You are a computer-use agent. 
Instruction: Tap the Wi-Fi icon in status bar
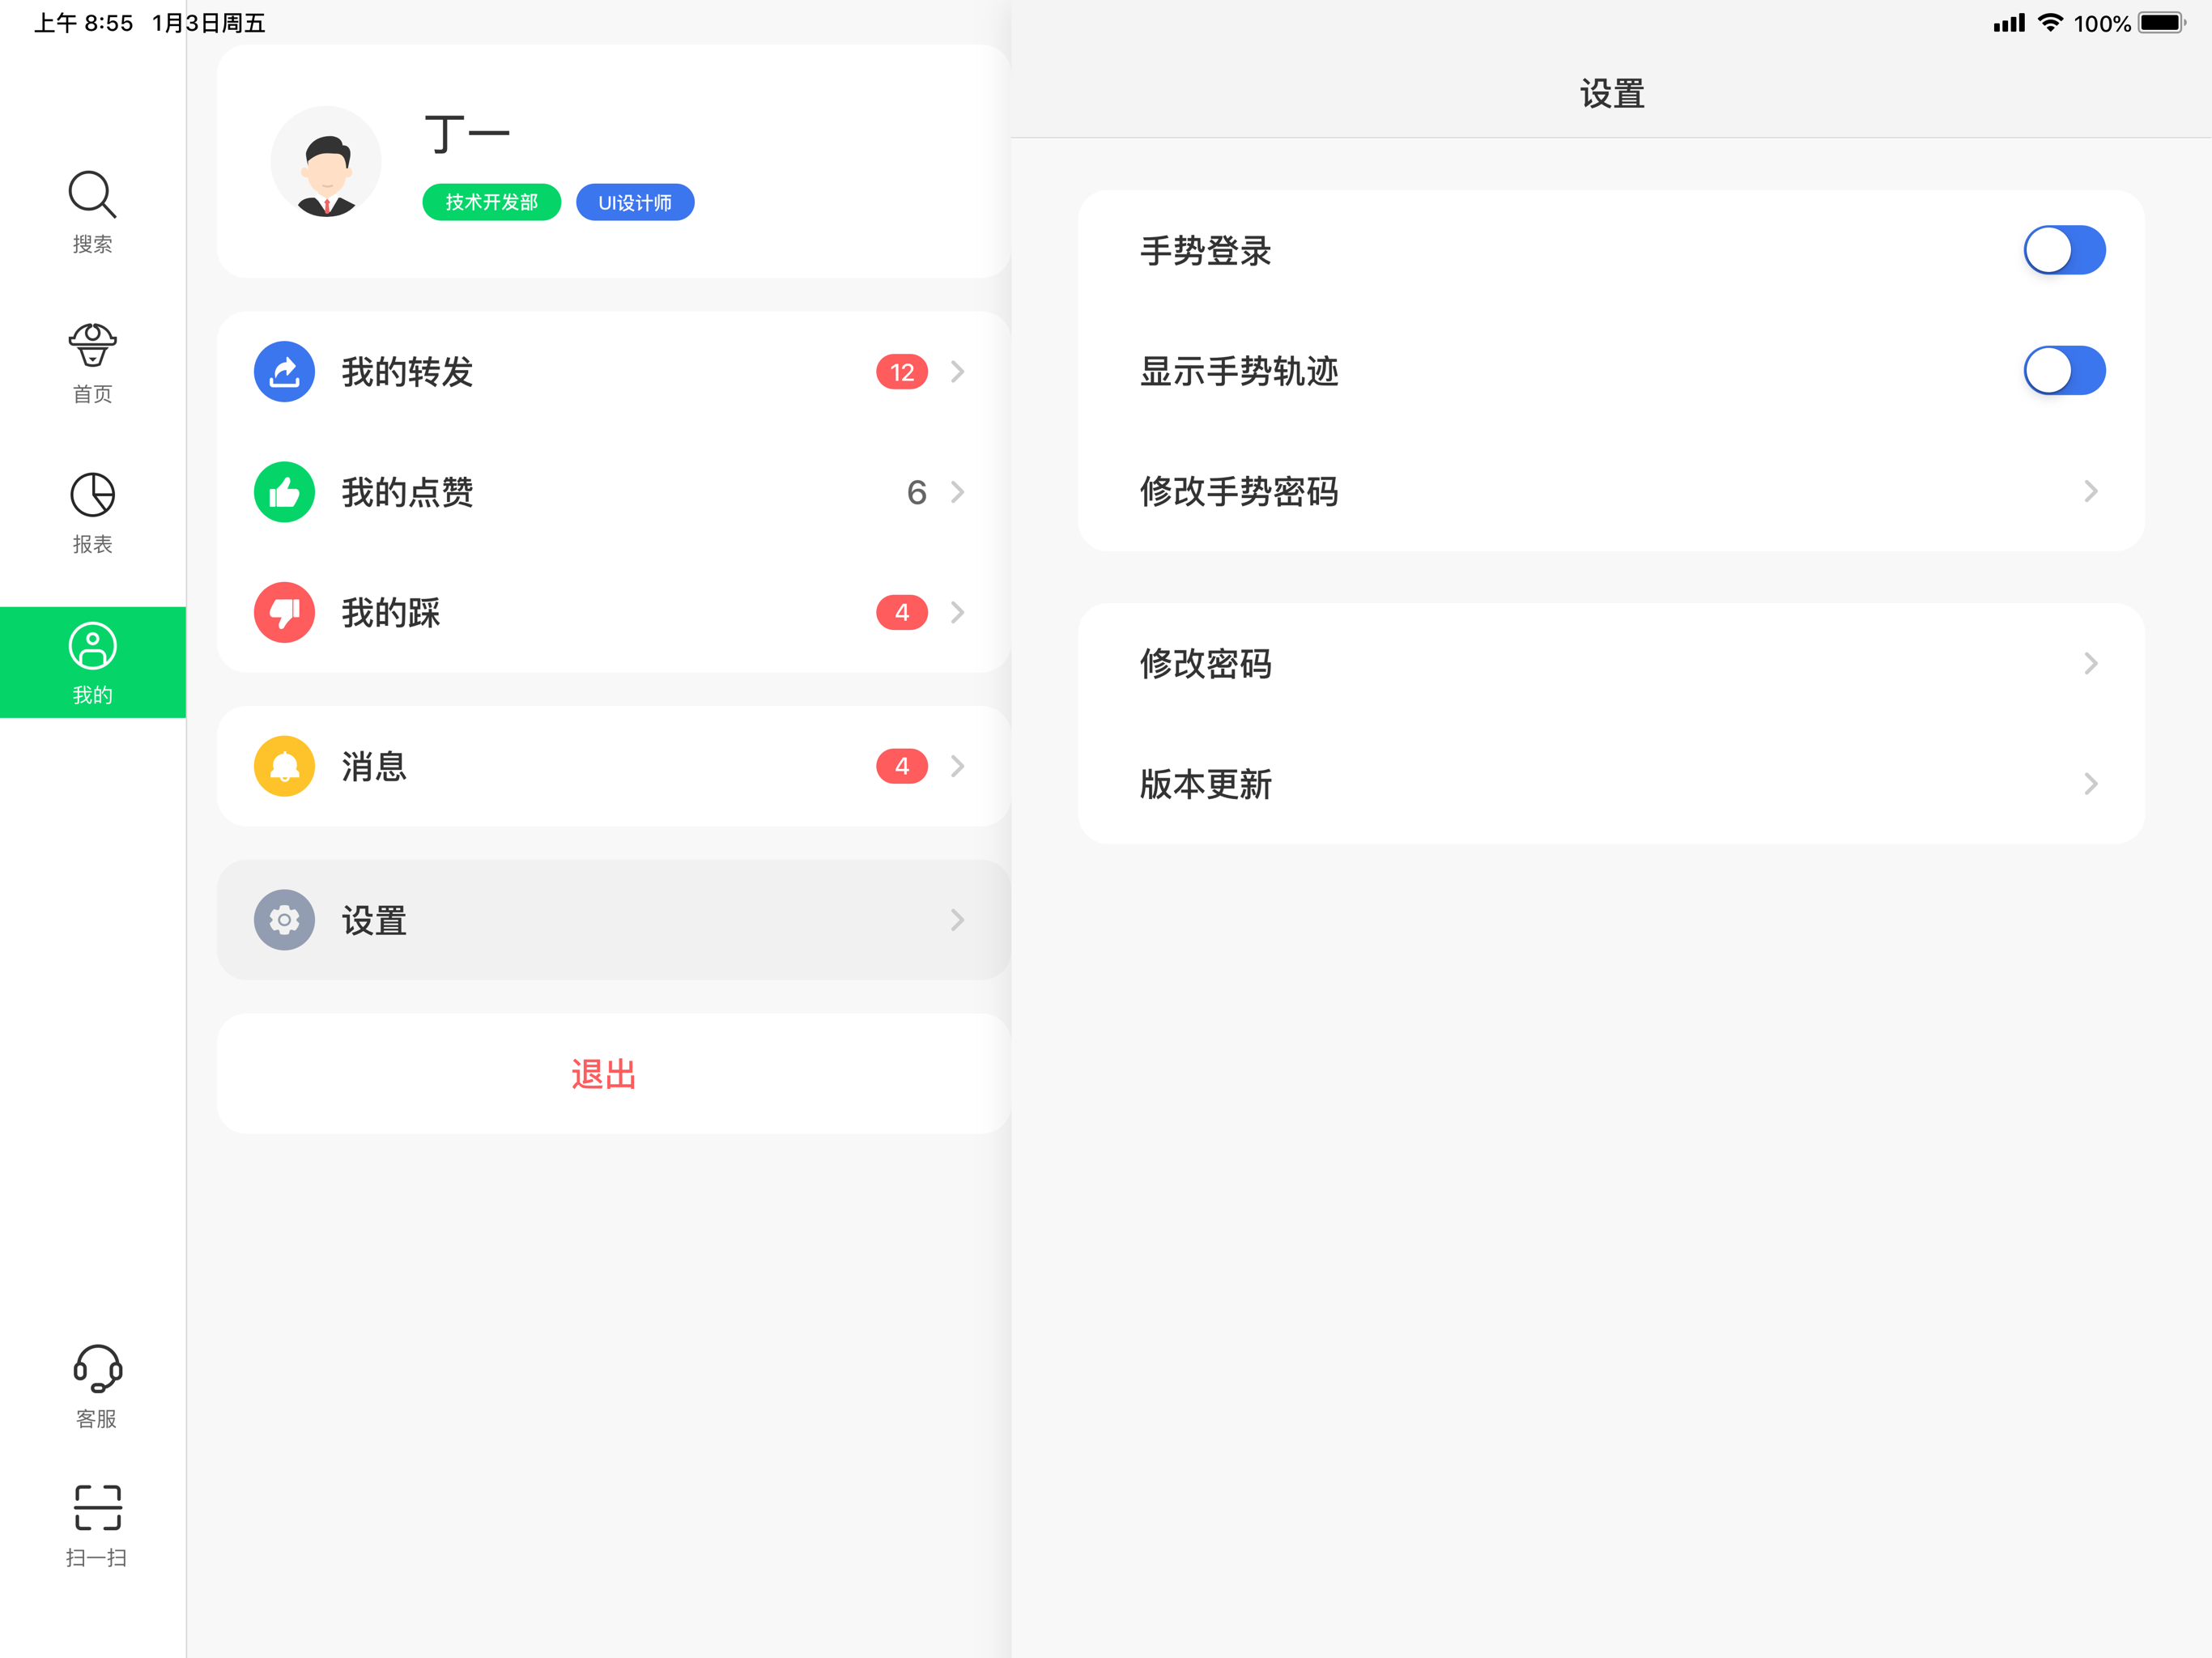2050,22
